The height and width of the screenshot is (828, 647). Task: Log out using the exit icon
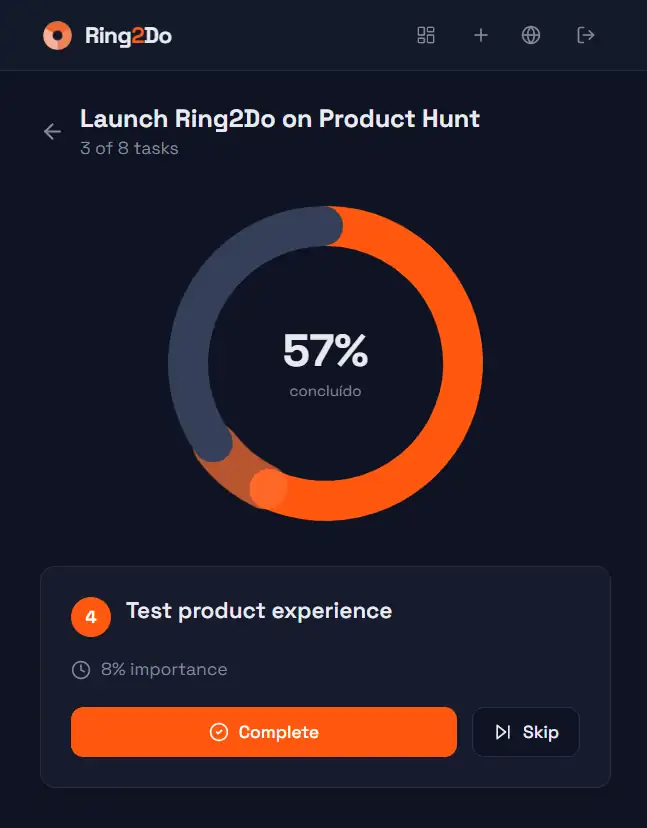586,35
